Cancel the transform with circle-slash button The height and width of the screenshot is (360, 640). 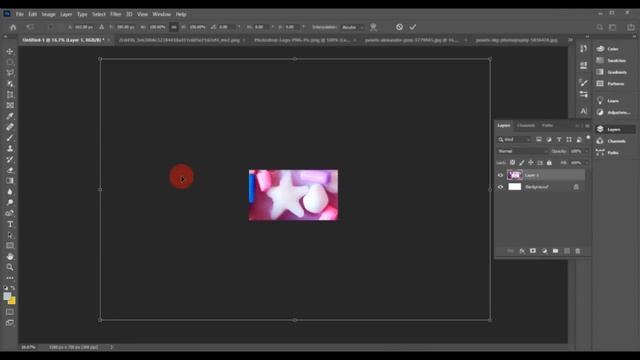click(399, 27)
